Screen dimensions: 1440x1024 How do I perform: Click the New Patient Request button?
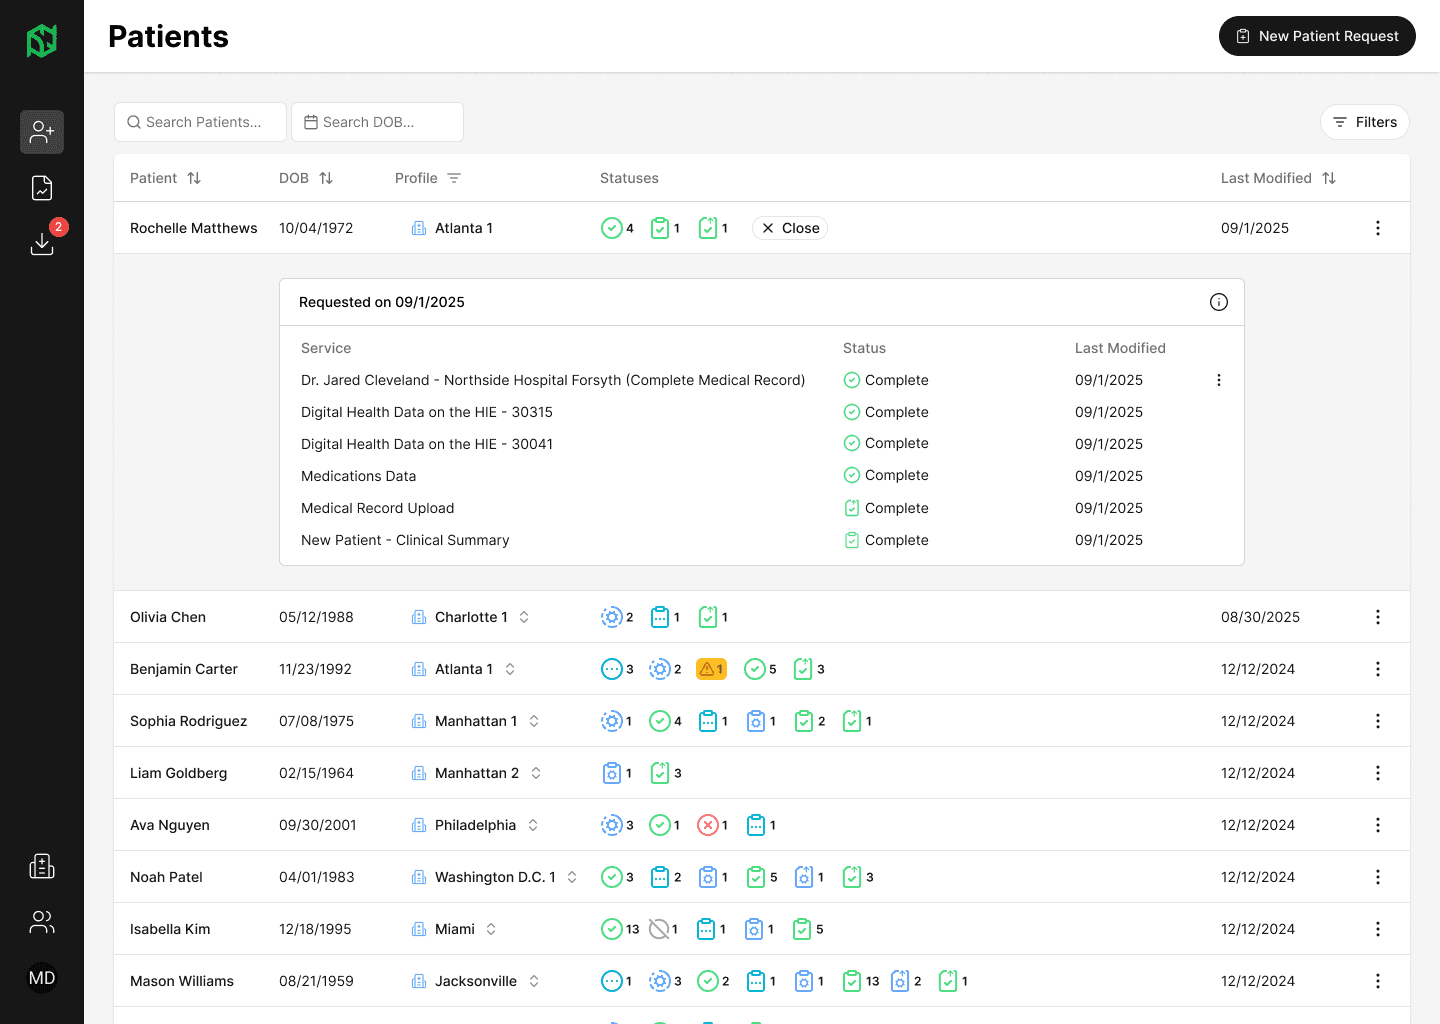pyautogui.click(x=1317, y=35)
